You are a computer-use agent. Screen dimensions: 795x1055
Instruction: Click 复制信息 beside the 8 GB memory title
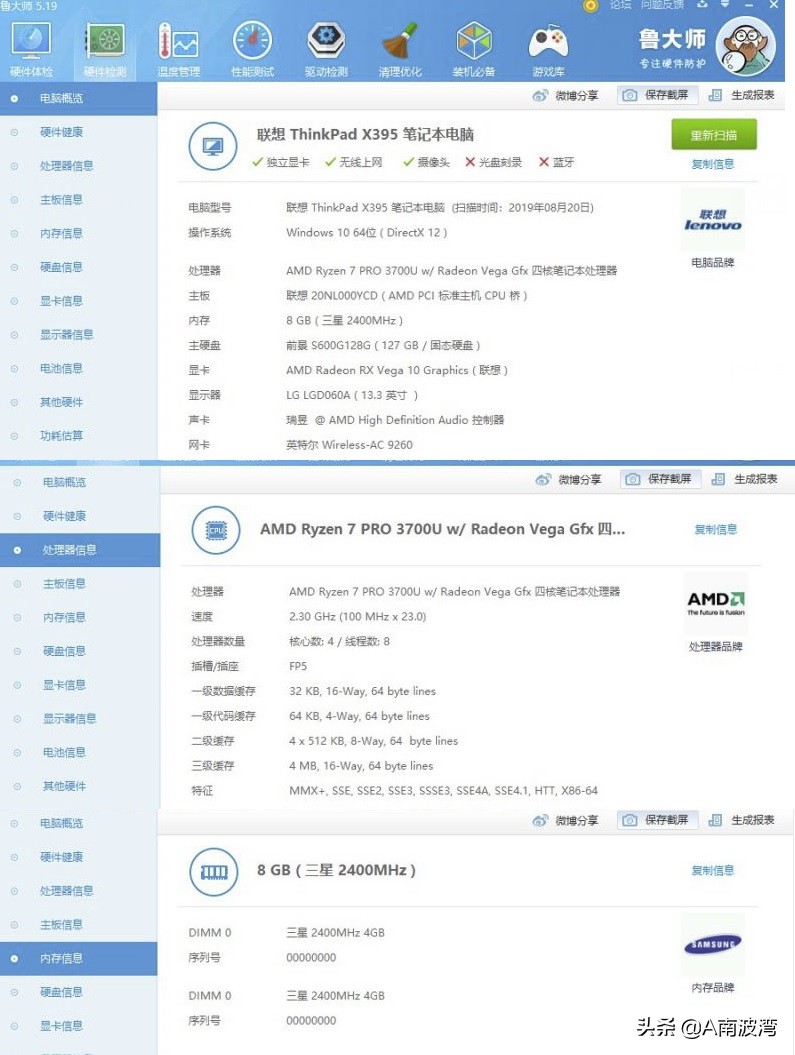713,870
